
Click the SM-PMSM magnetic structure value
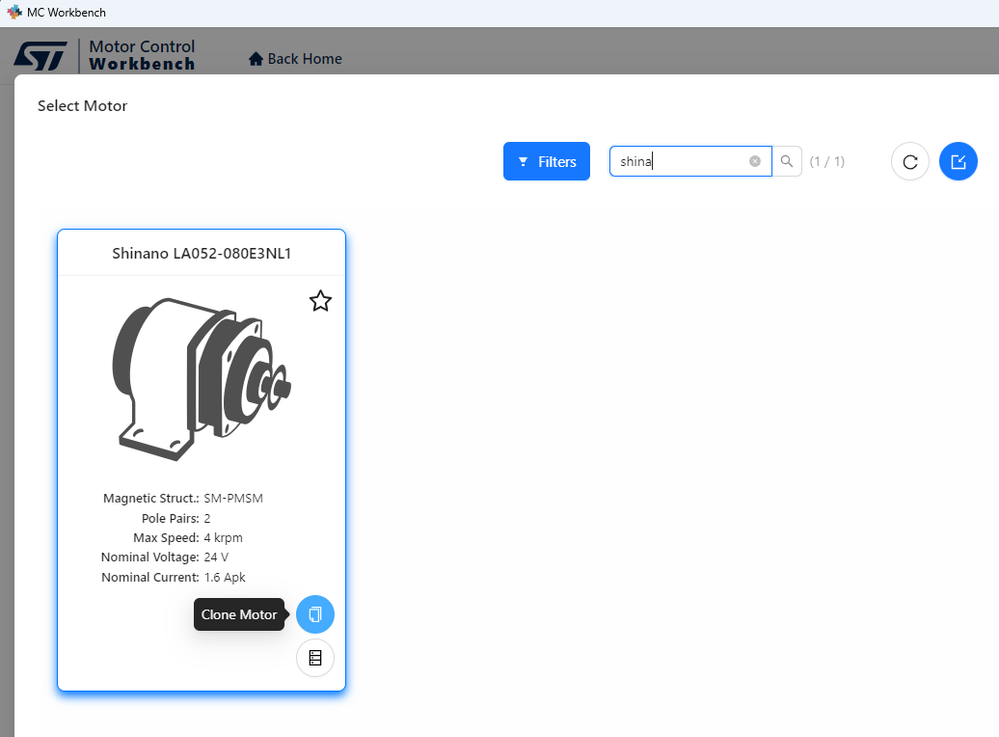pos(233,498)
